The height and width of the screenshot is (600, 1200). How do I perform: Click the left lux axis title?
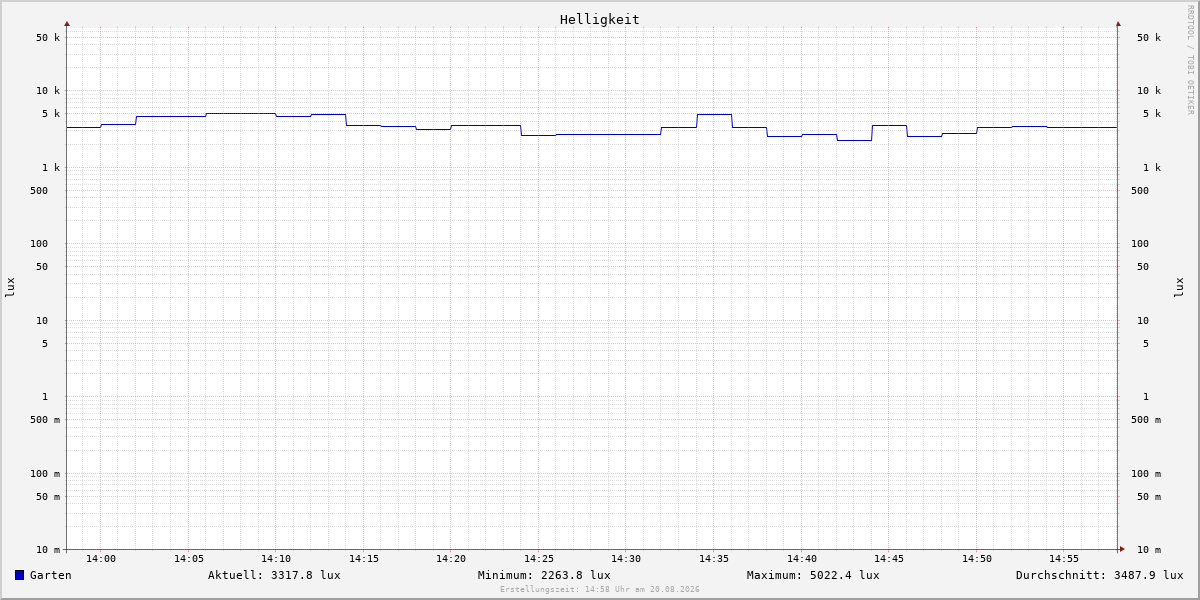10,288
